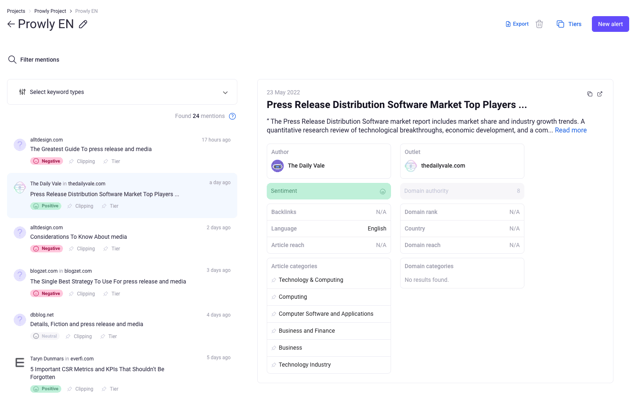This screenshot has height=396, width=630.
Task: Open Negative sentiment on Considerations To Know
Action: click(x=47, y=249)
